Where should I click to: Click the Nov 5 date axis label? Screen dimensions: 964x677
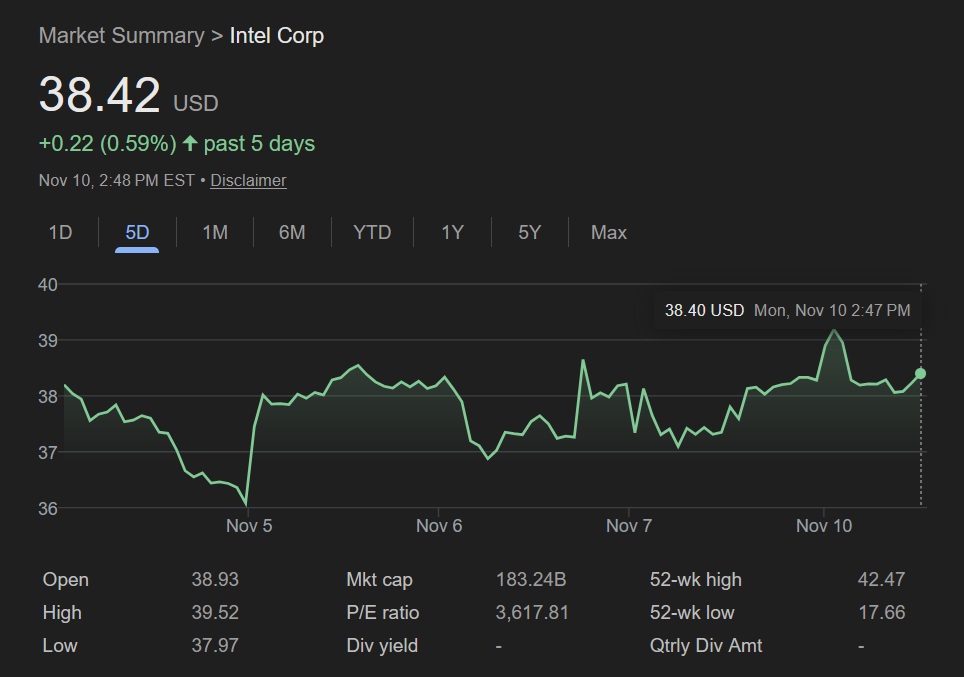pos(249,526)
